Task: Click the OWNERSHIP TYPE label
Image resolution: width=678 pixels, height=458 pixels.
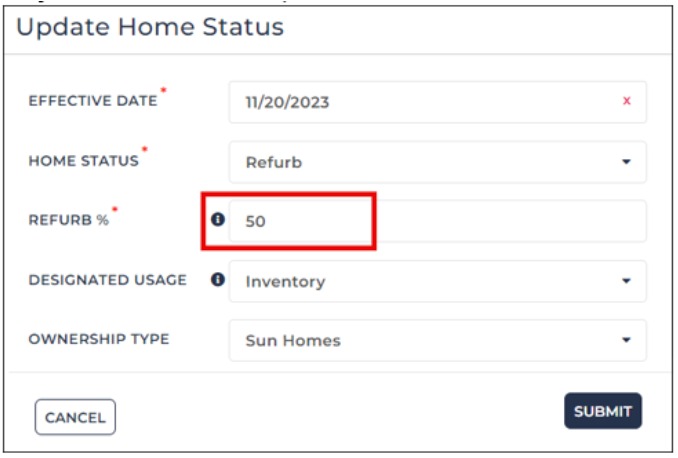Action: click(99, 339)
